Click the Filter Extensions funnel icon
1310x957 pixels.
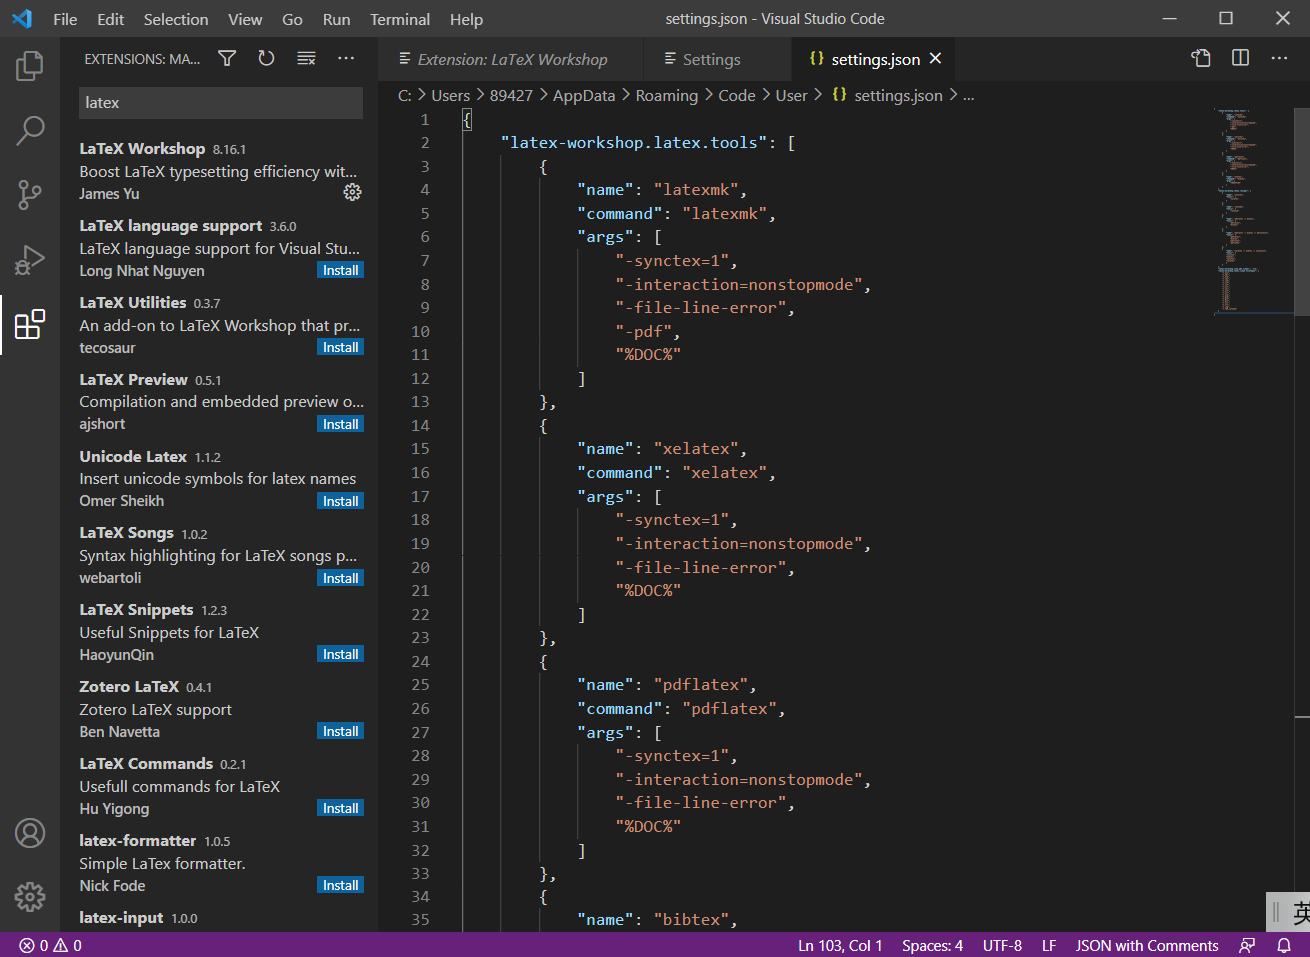click(x=227, y=59)
